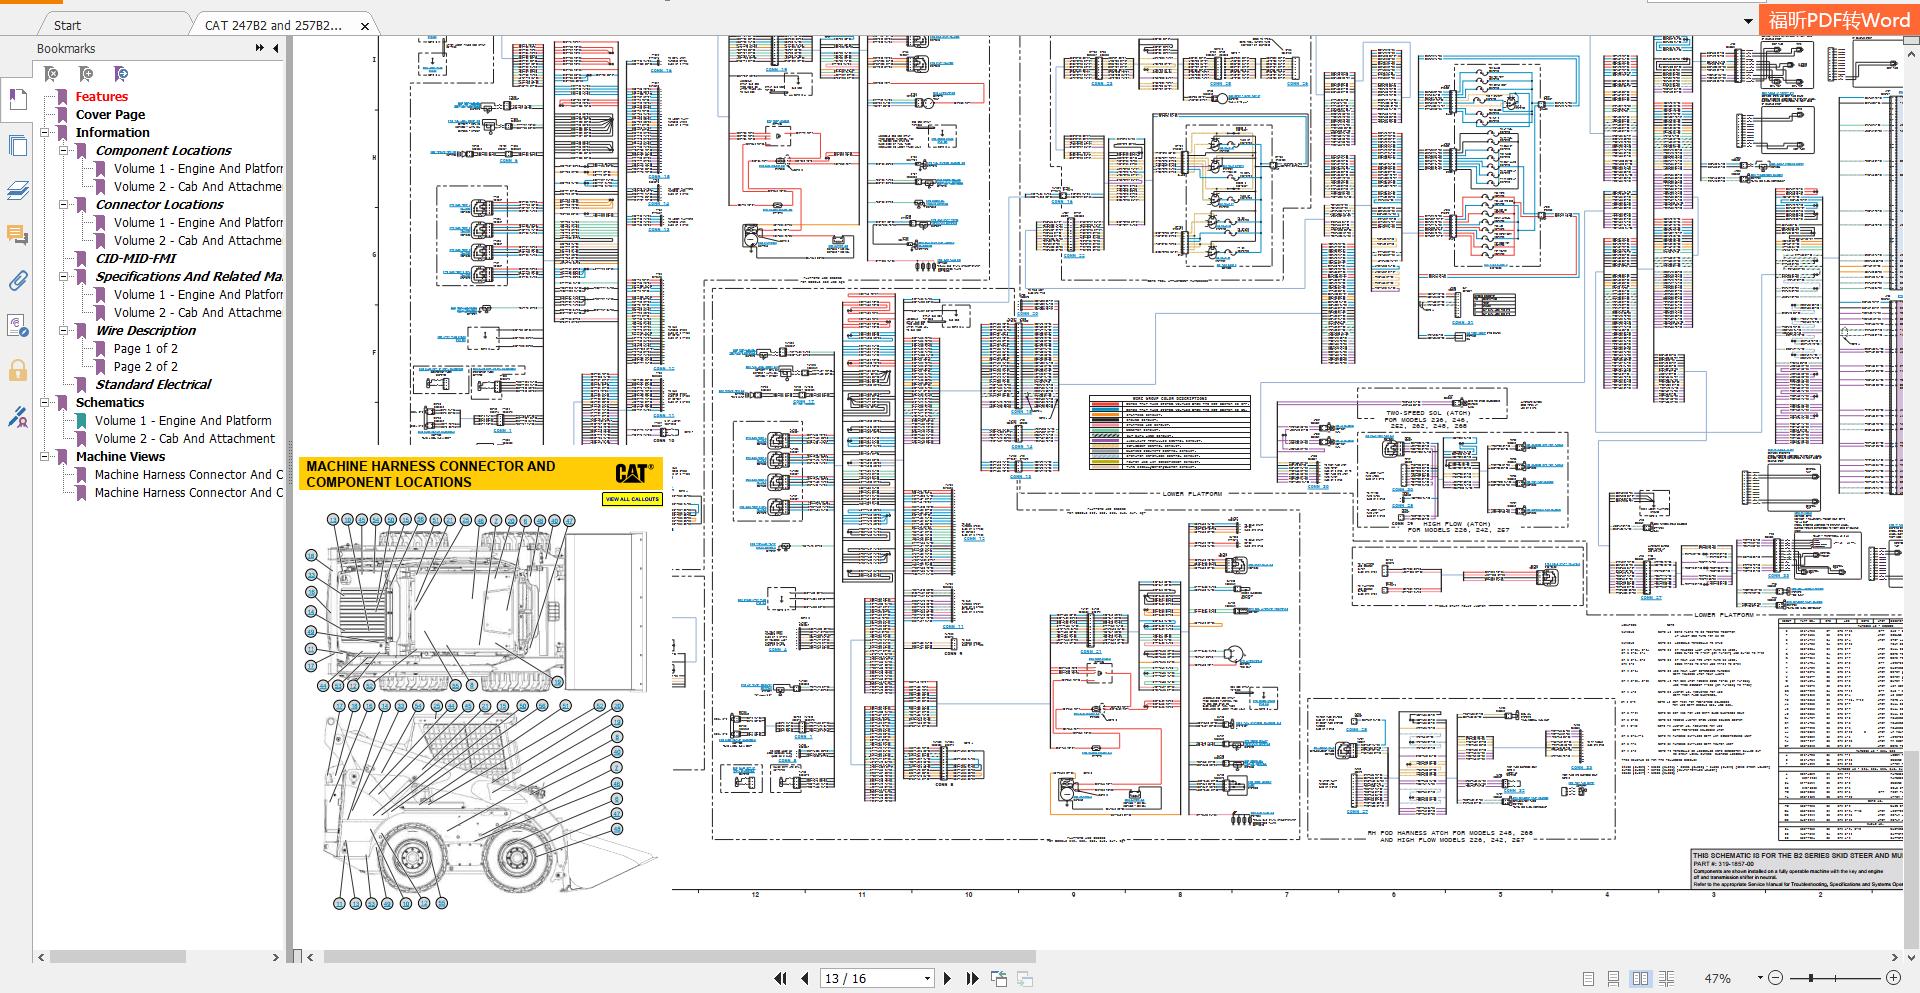This screenshot has width=1920, height=993.
Task: Toggle two-page facing view mode
Action: click(x=1640, y=979)
